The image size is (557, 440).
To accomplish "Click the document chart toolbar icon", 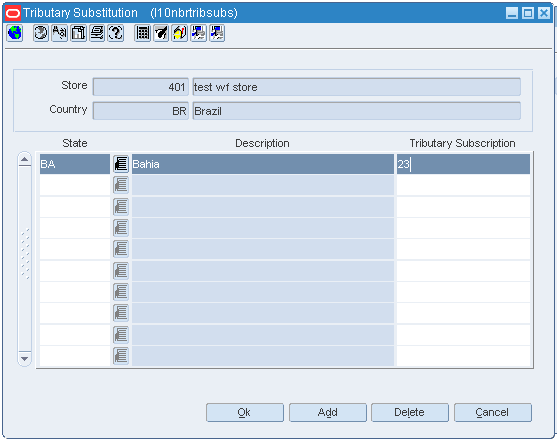I will pyautogui.click(x=78, y=33).
